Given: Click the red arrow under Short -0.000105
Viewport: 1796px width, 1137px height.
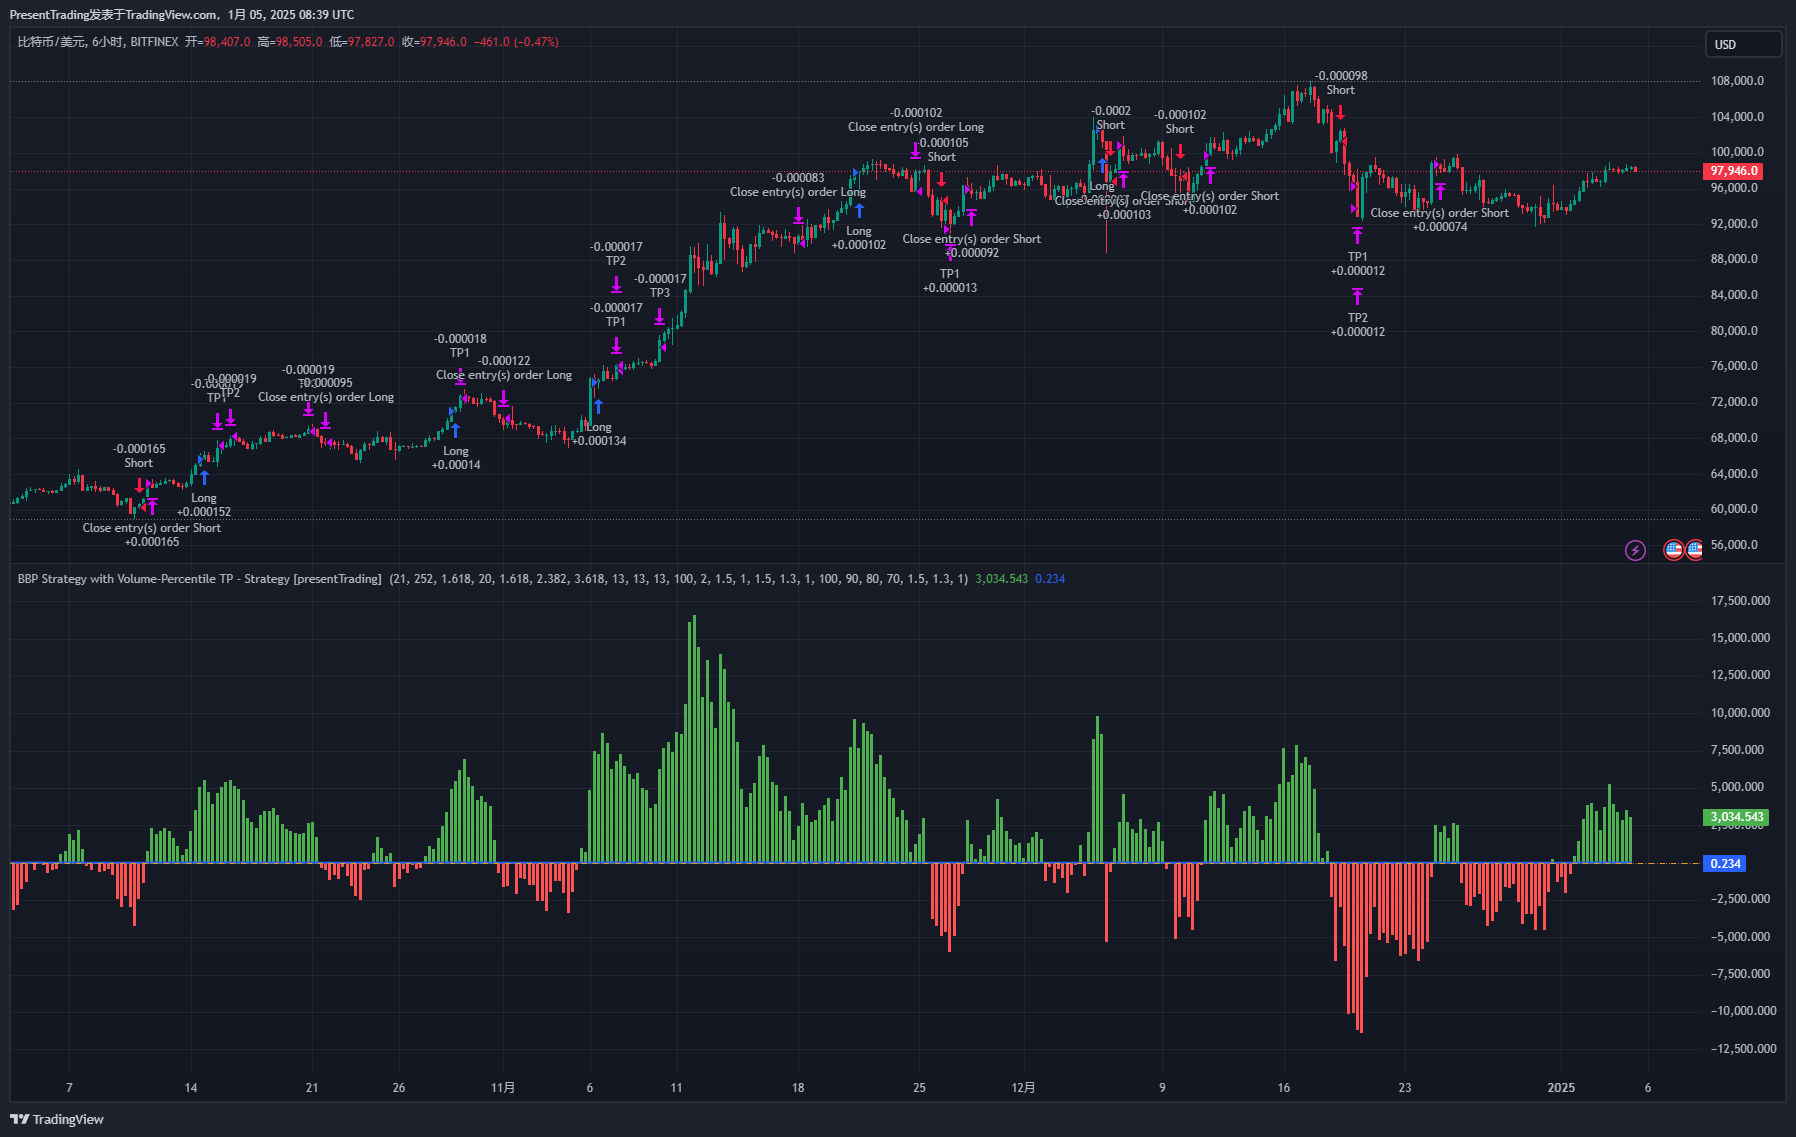Looking at the screenshot, I should tap(941, 179).
